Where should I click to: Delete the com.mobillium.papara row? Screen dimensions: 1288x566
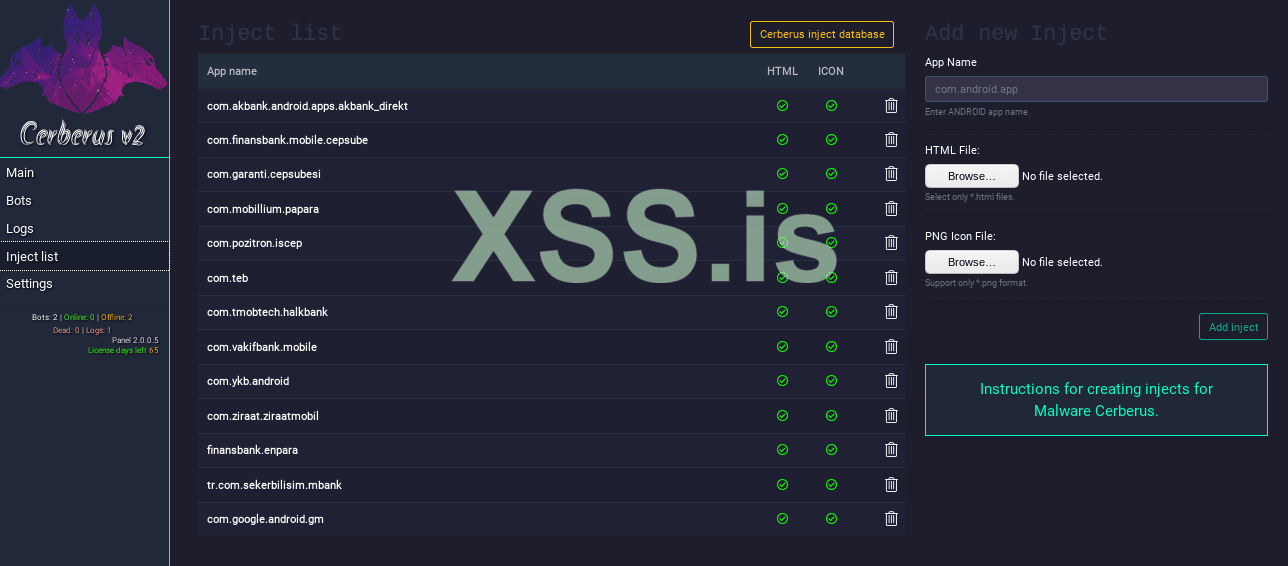[x=891, y=209]
